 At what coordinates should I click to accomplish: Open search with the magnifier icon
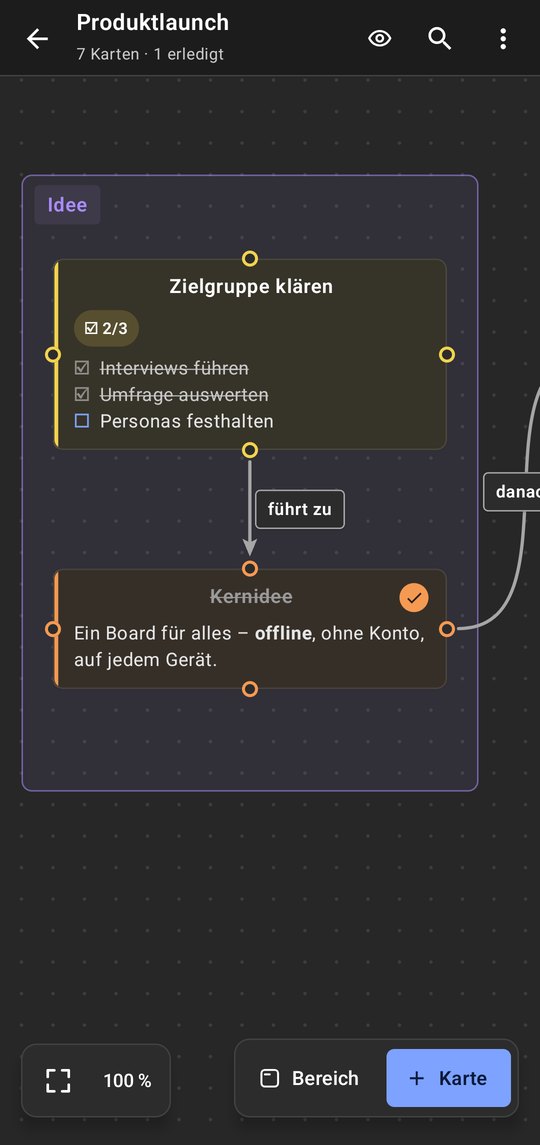click(440, 39)
